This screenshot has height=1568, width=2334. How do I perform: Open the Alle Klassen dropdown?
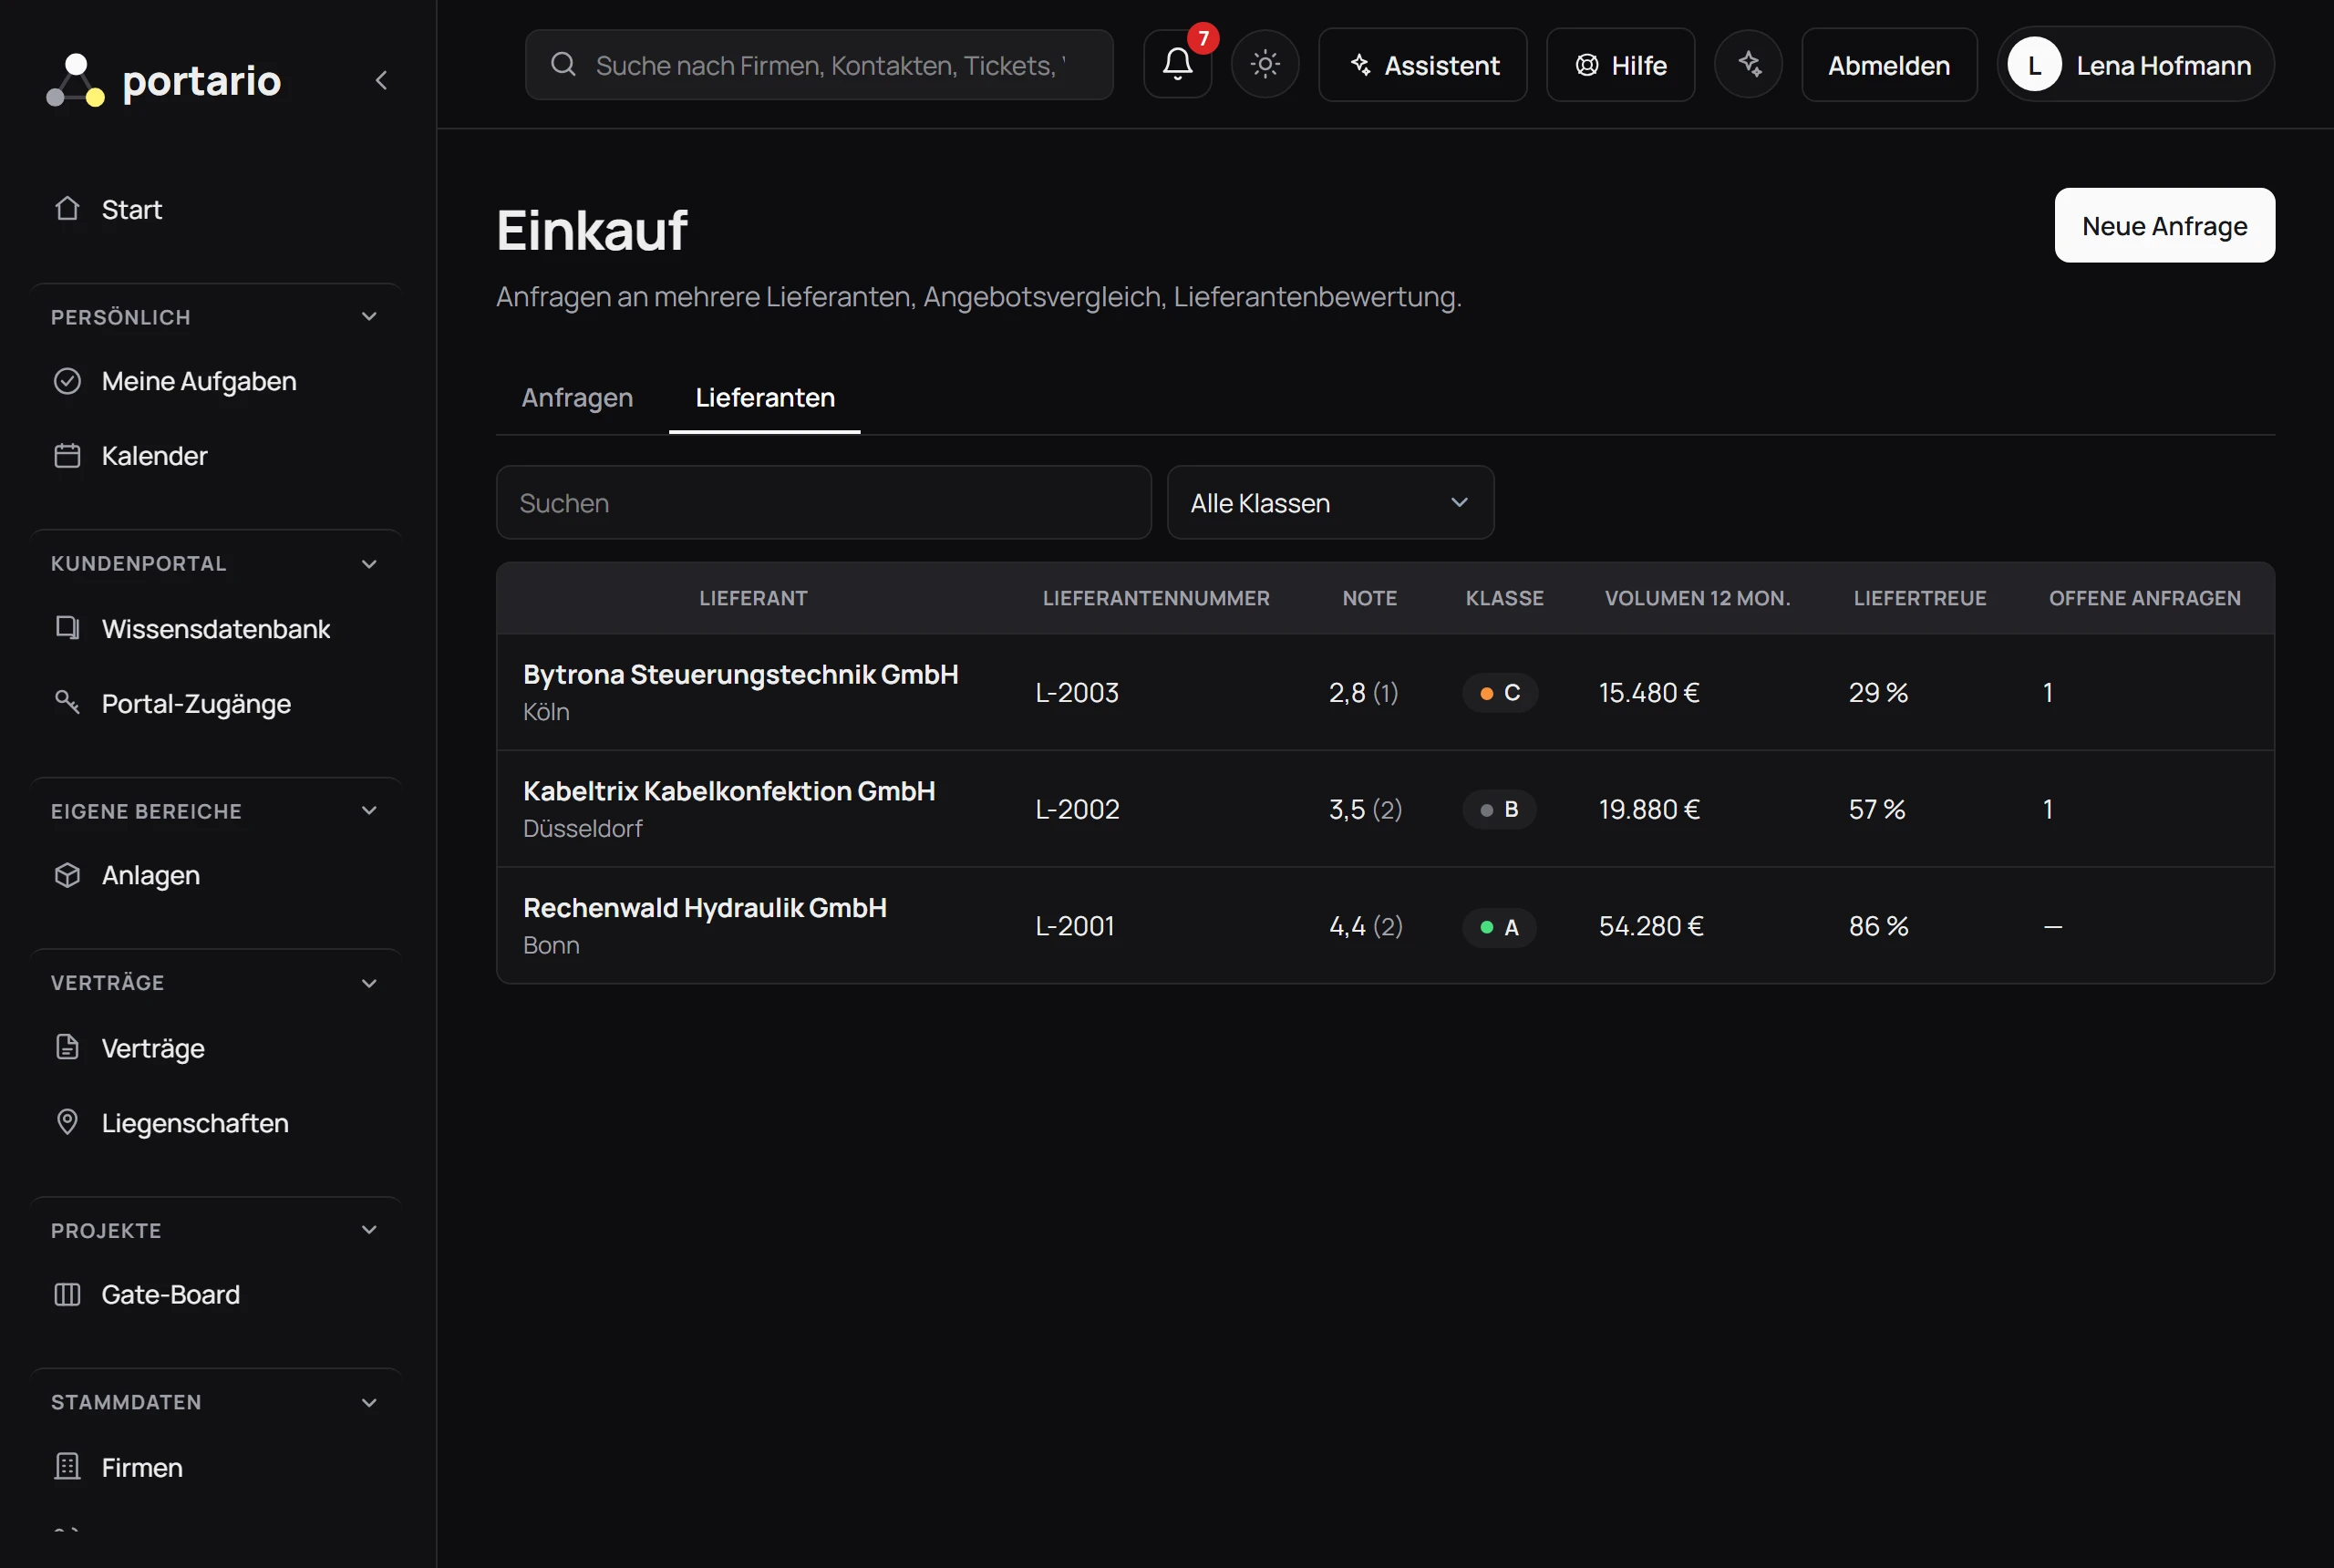[x=1330, y=502]
